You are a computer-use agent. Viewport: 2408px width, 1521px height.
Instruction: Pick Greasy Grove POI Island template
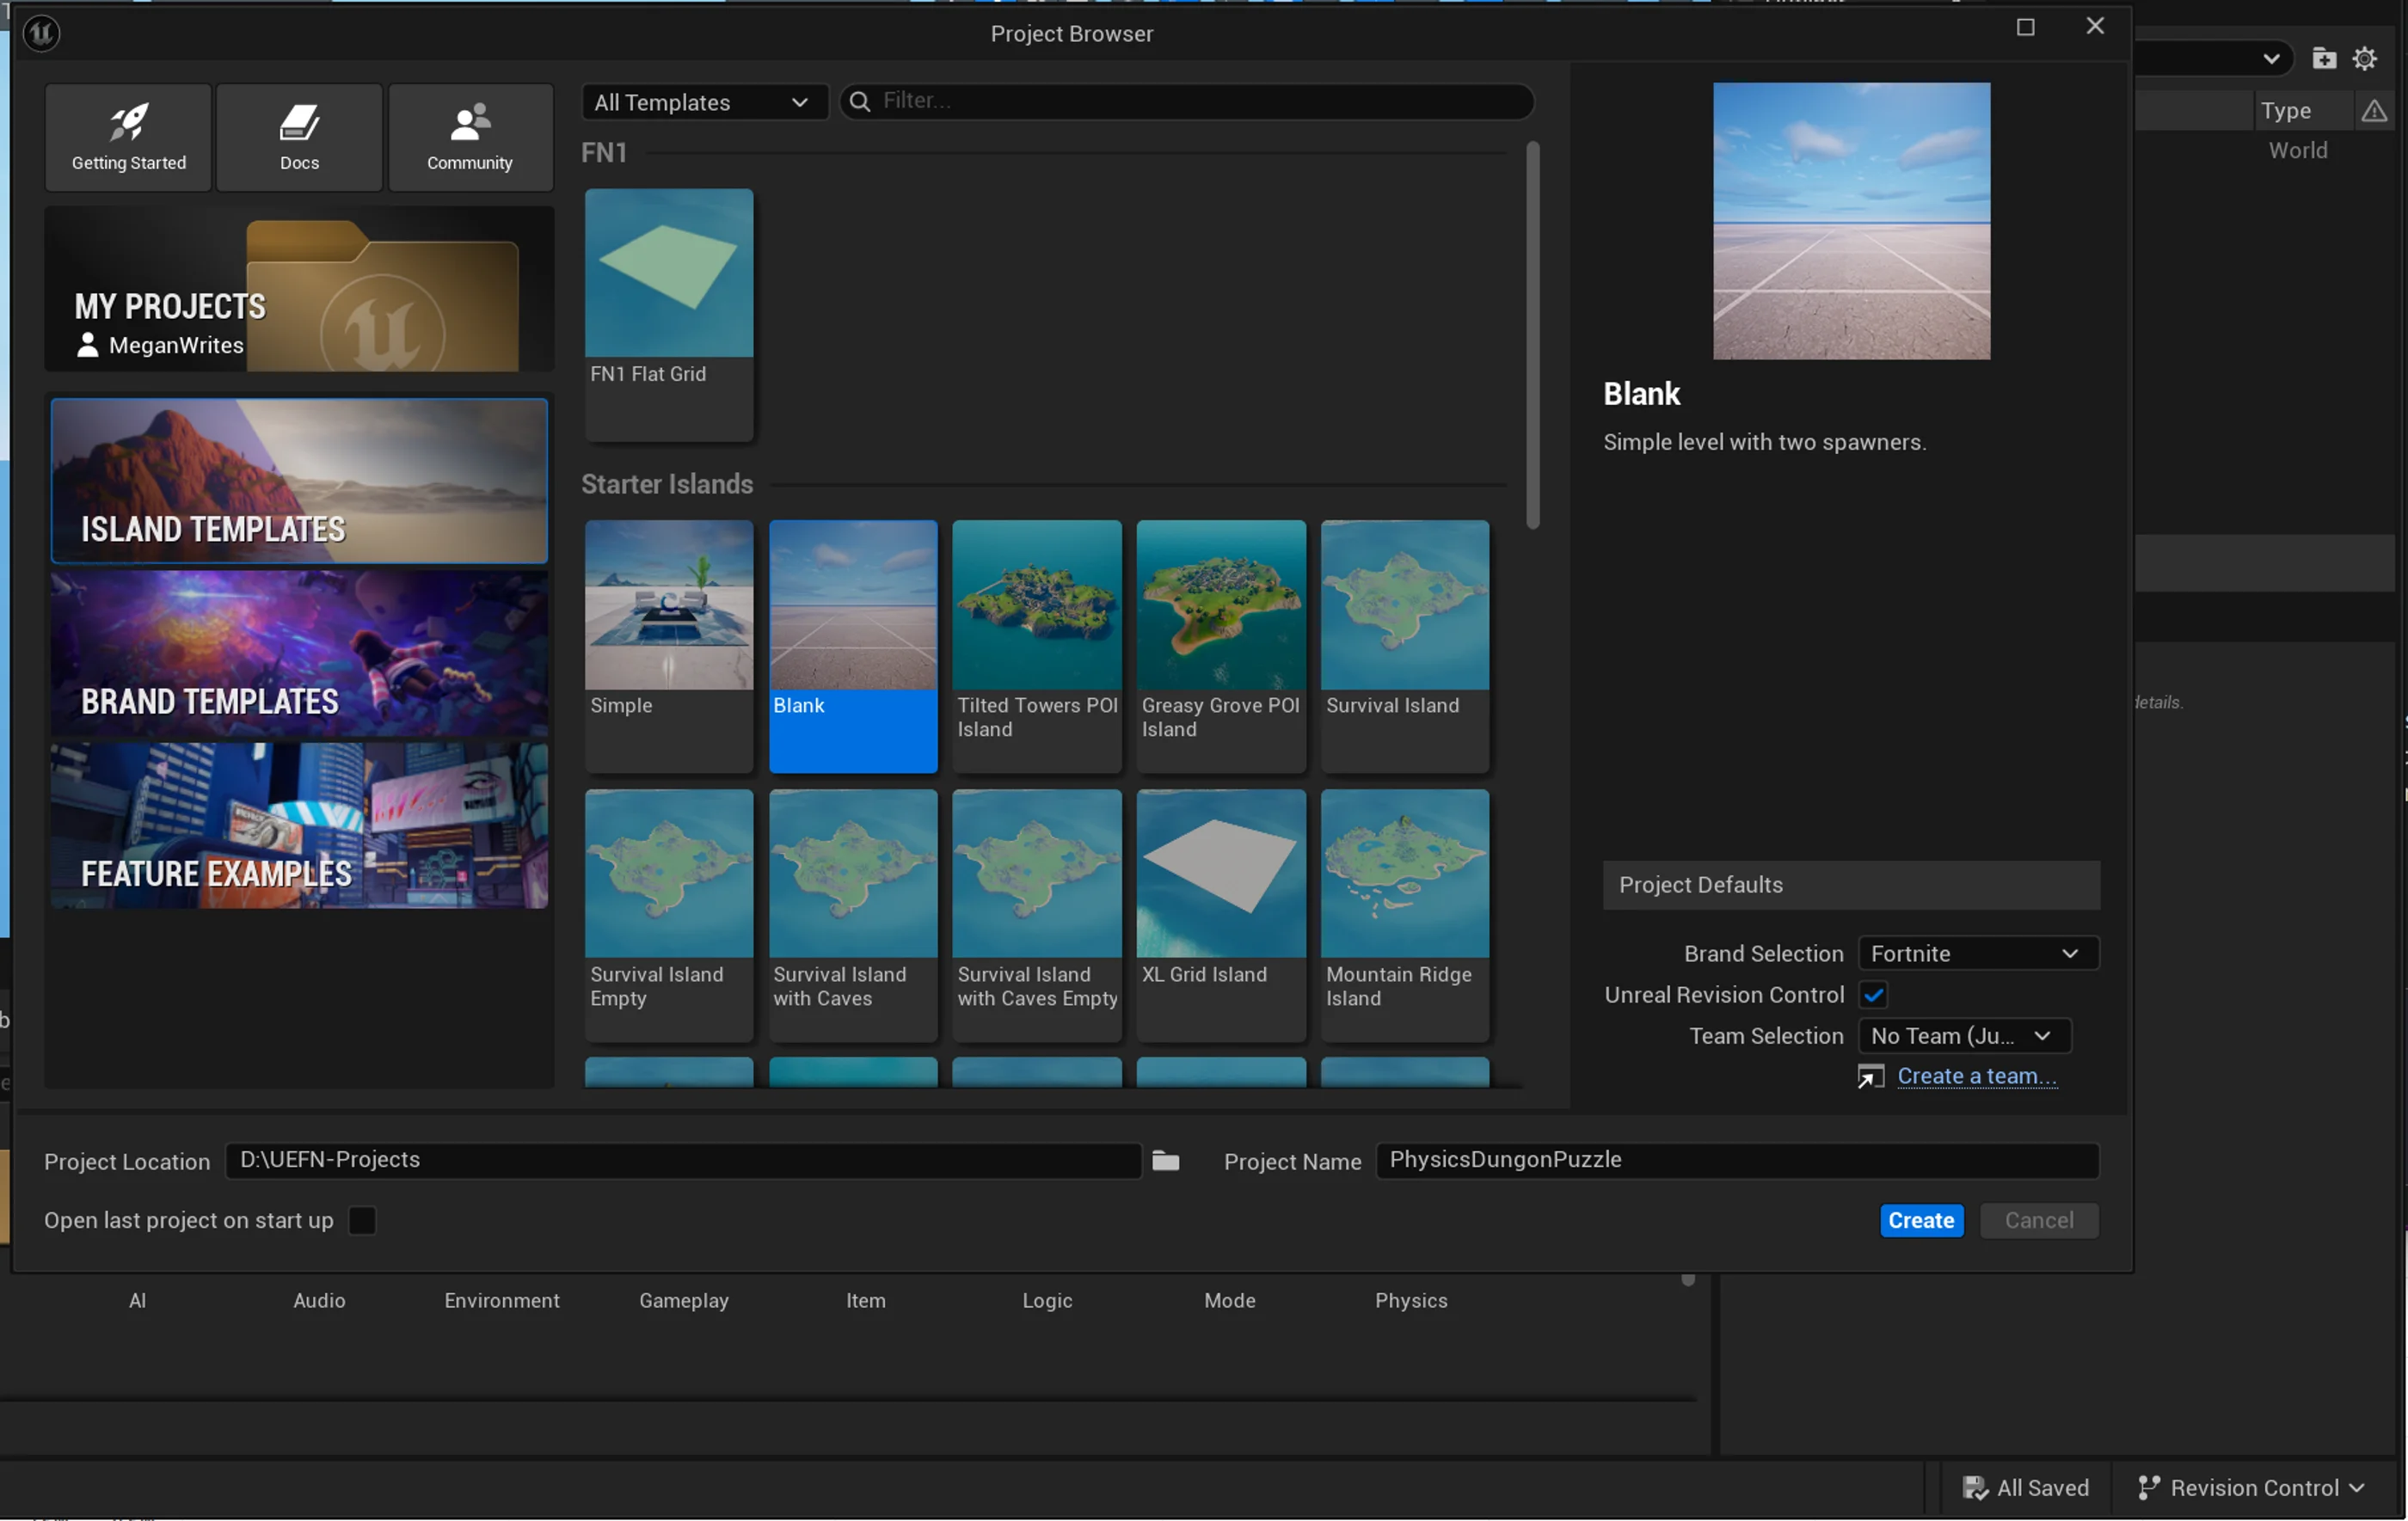pyautogui.click(x=1221, y=646)
